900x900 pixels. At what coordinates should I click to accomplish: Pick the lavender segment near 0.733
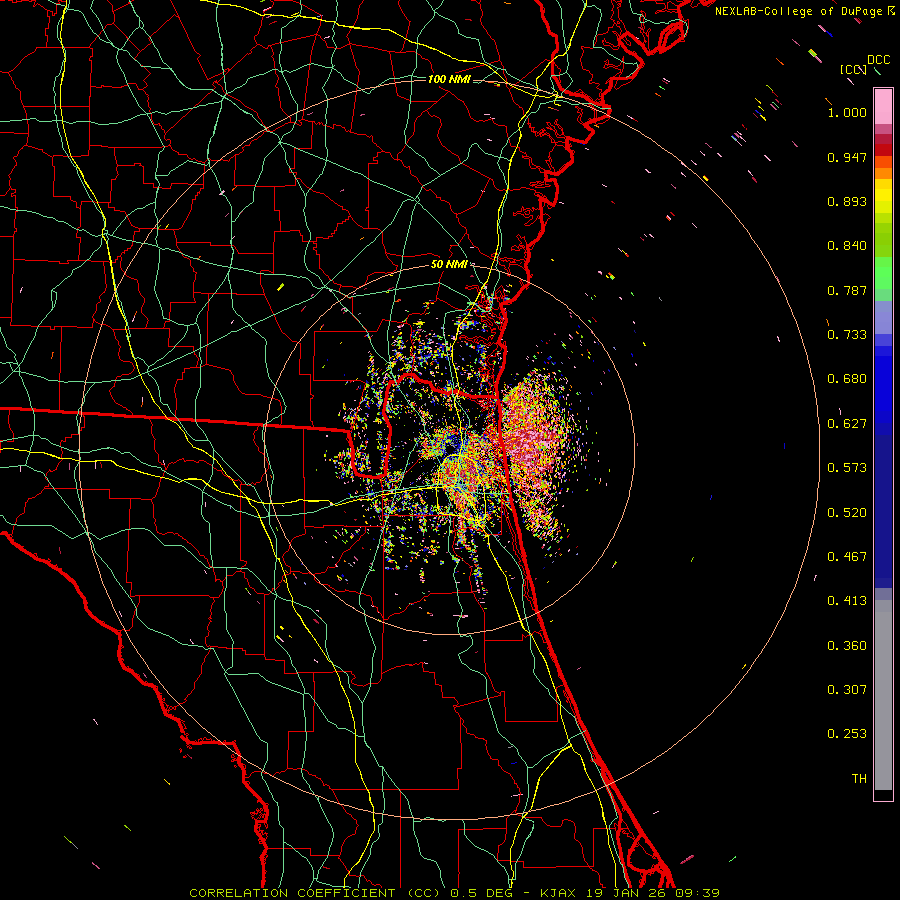point(883,317)
